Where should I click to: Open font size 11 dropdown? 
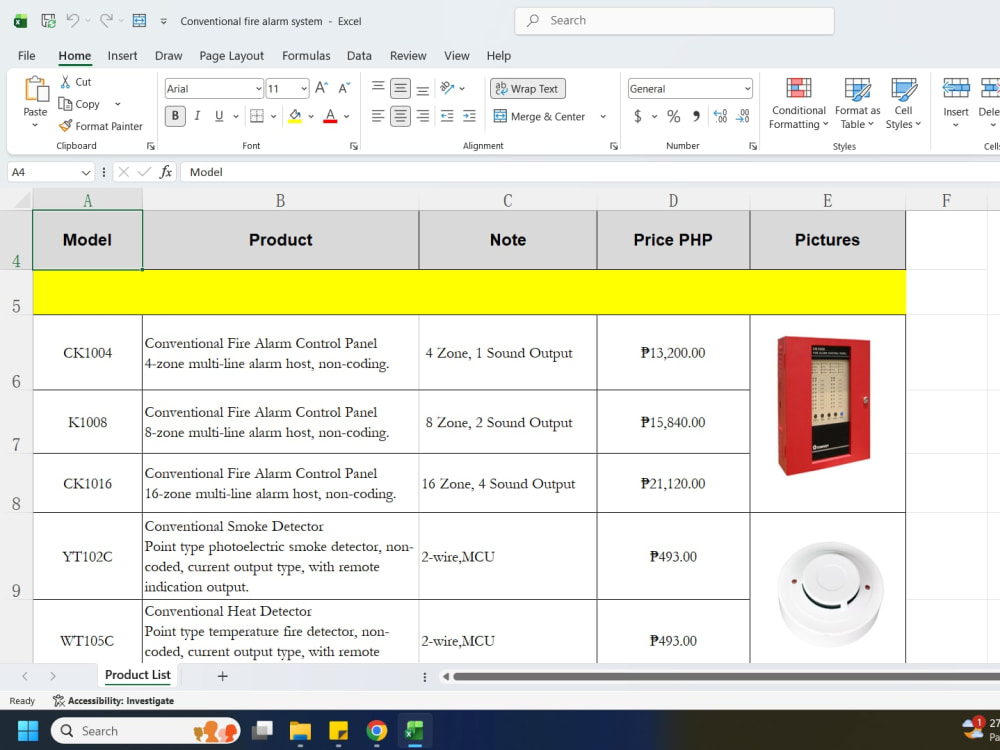tap(304, 89)
